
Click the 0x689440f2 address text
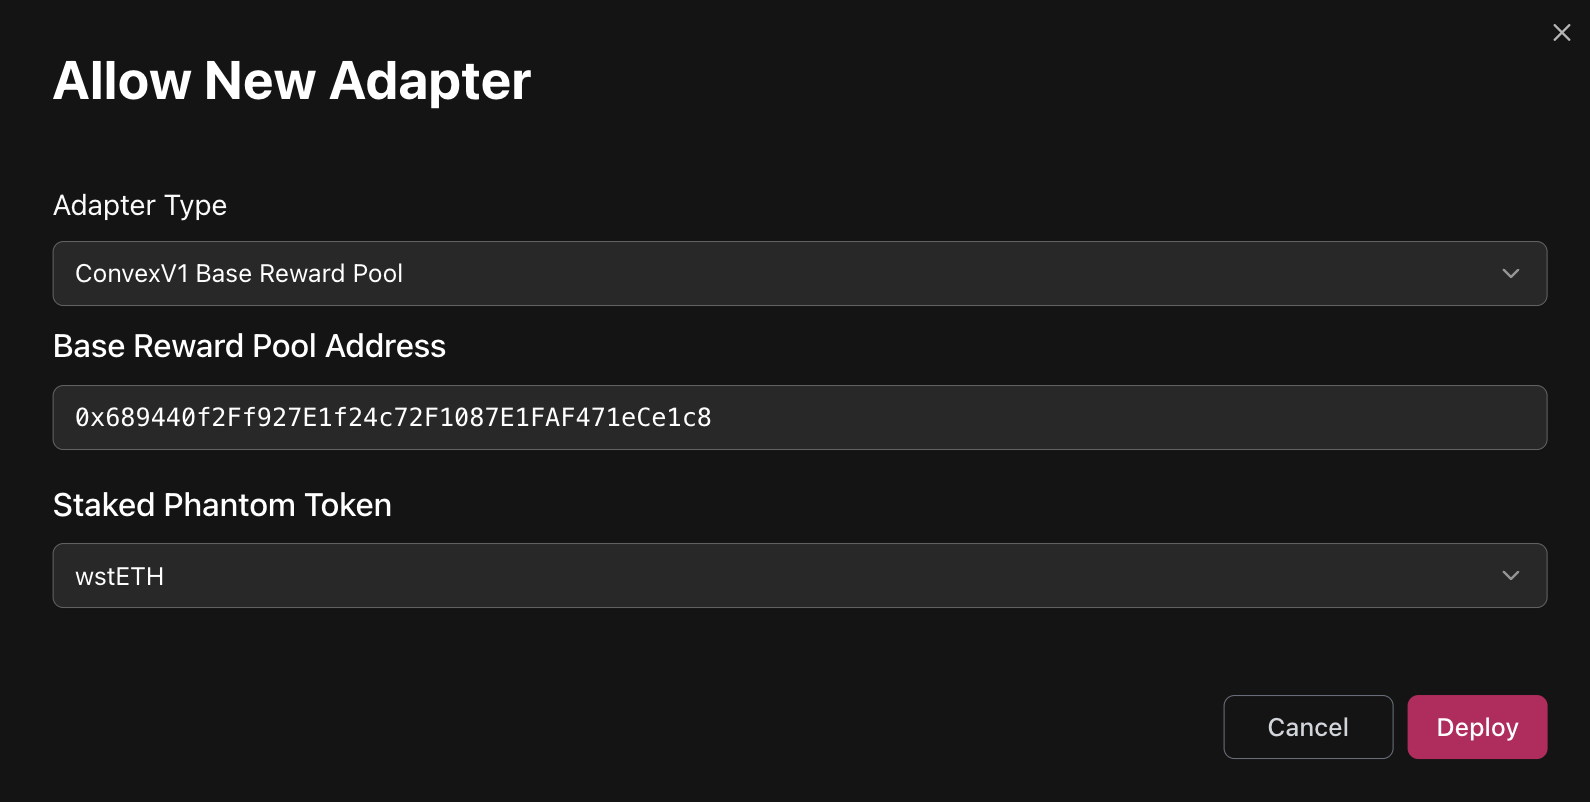pyautogui.click(x=393, y=417)
